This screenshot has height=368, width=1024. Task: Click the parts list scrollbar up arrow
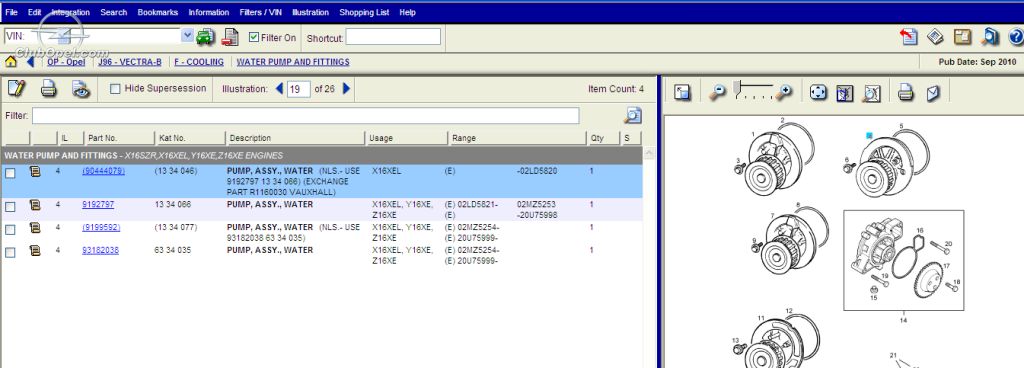tap(649, 153)
